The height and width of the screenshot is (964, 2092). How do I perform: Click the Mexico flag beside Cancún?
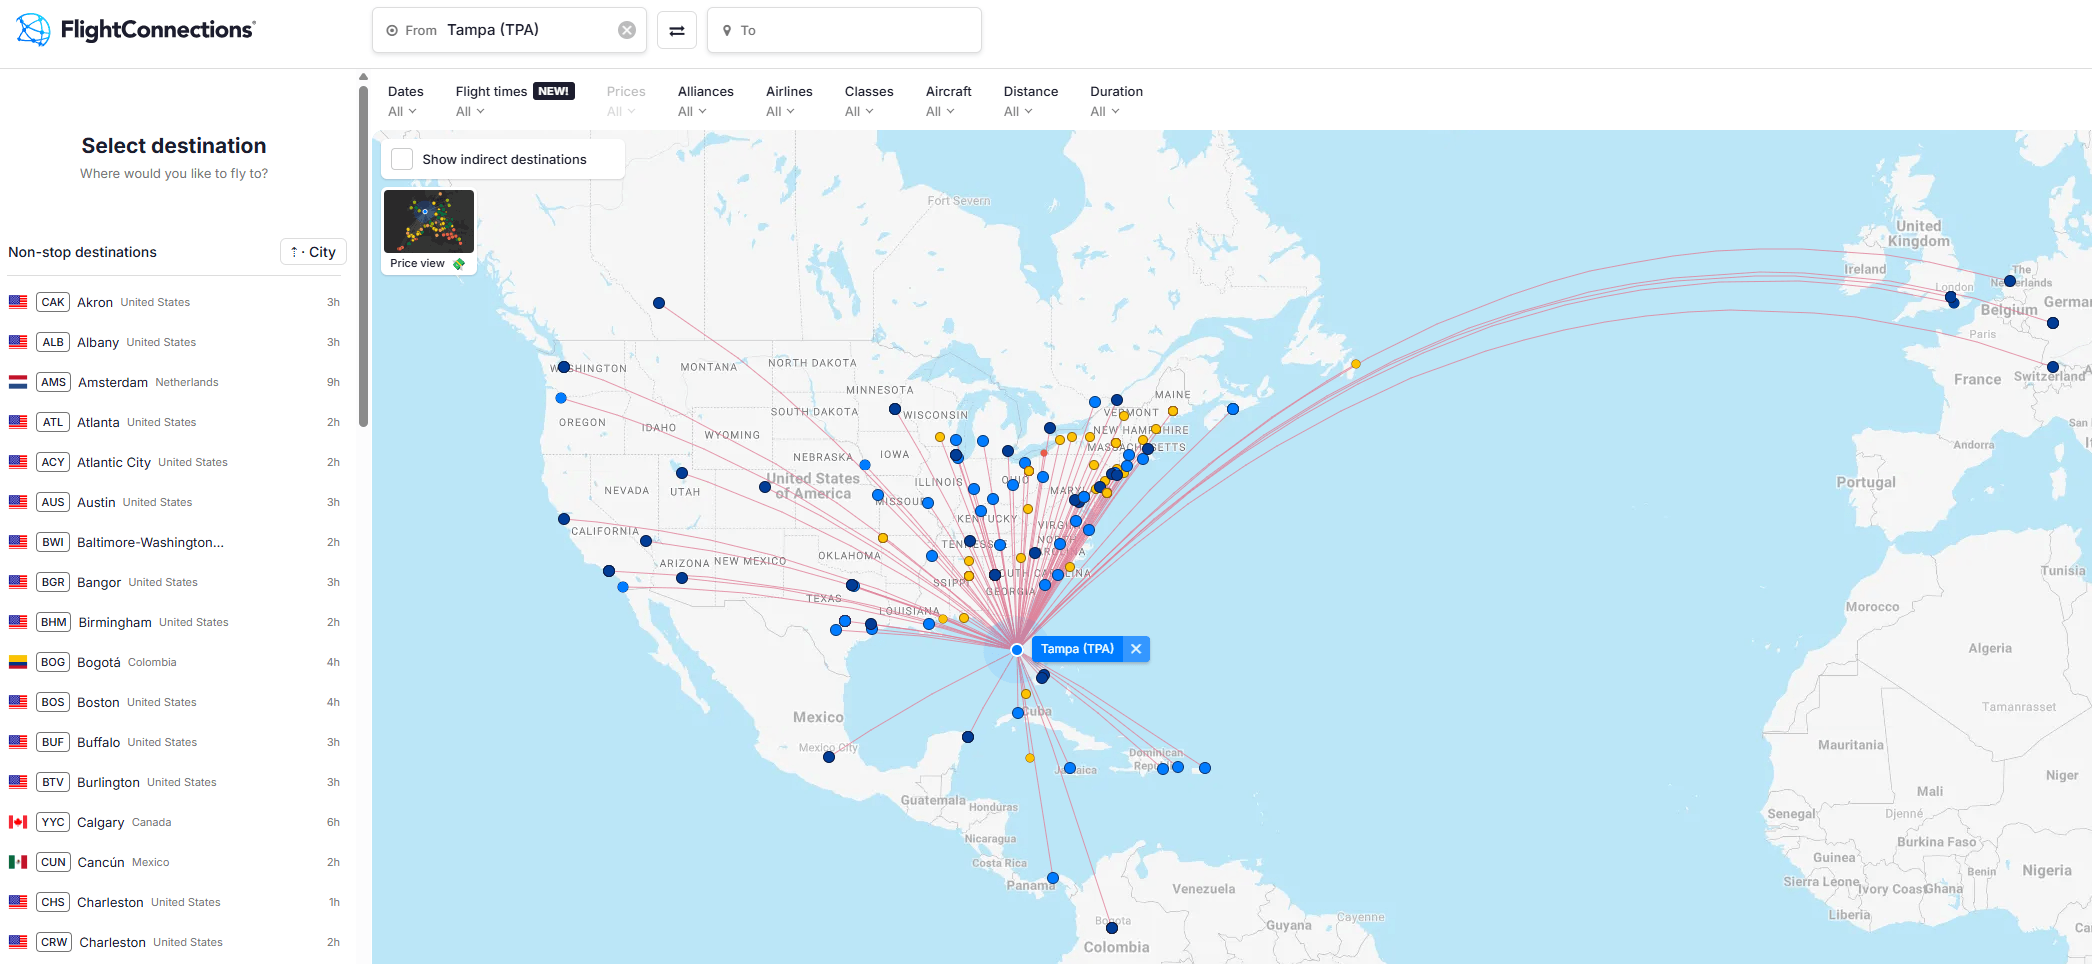tap(18, 862)
